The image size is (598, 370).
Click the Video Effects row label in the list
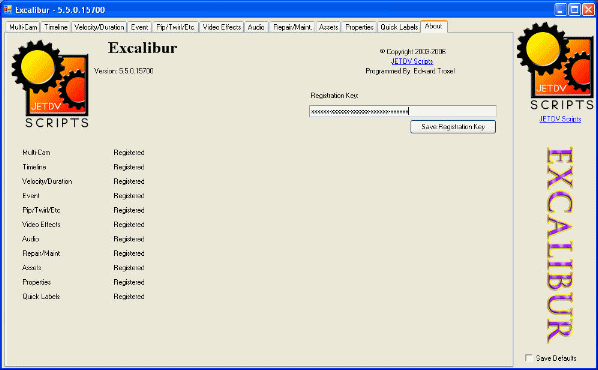tap(41, 224)
